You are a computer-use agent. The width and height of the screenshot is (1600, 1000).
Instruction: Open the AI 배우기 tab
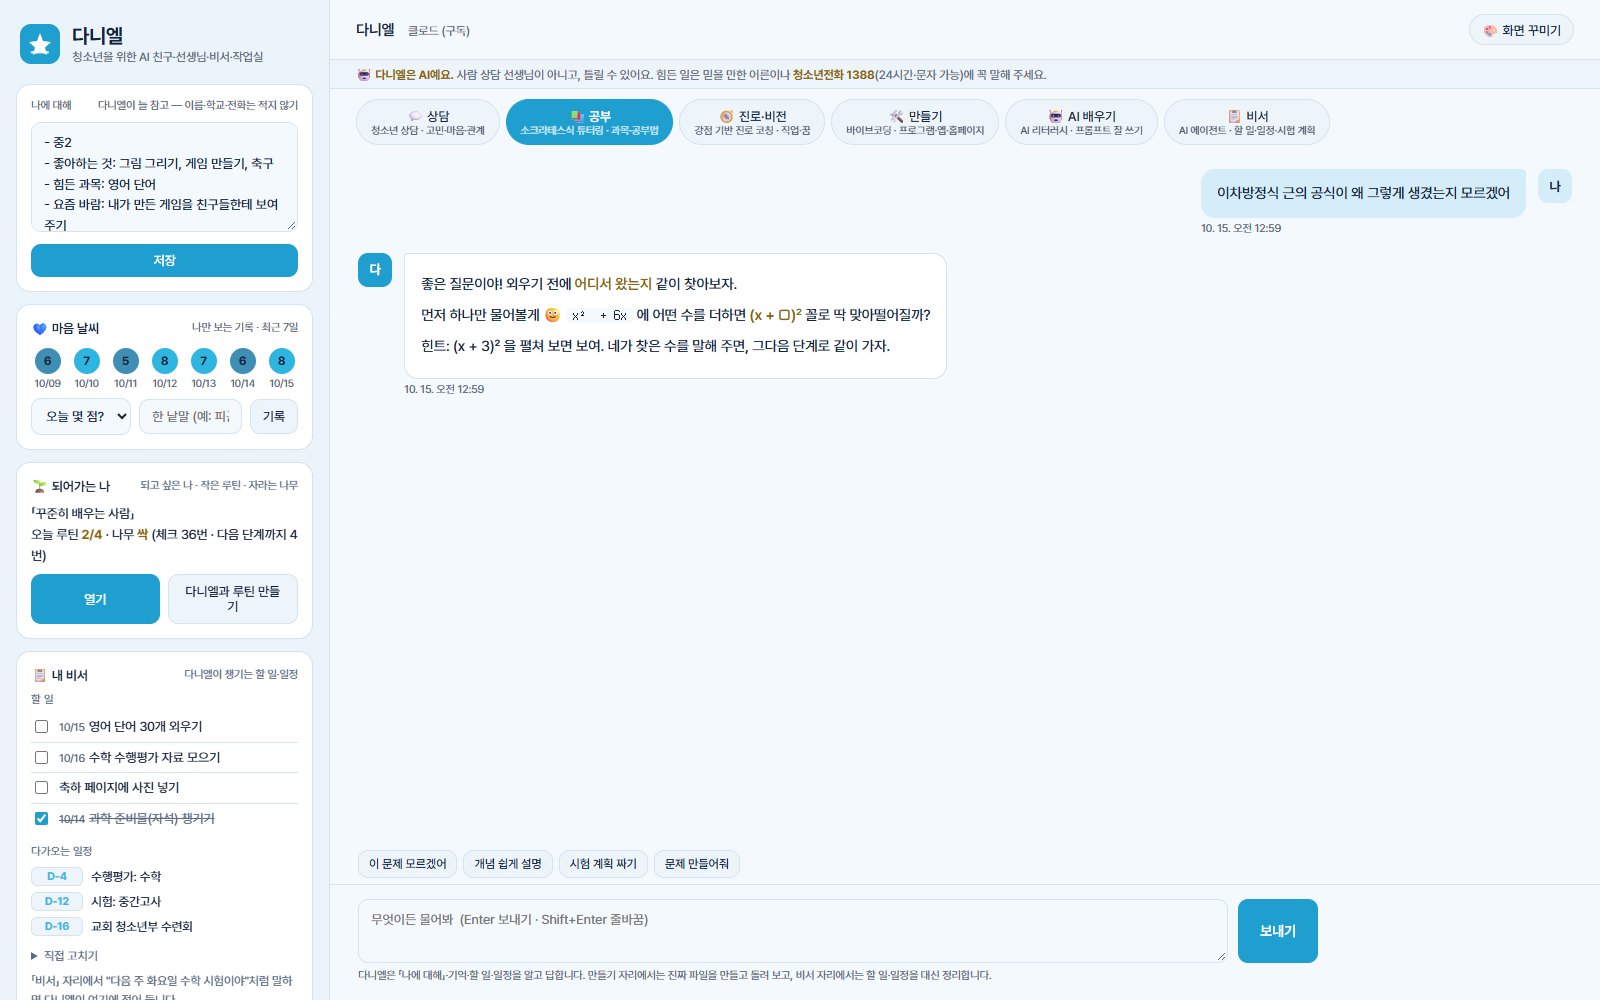pyautogui.click(x=1081, y=122)
